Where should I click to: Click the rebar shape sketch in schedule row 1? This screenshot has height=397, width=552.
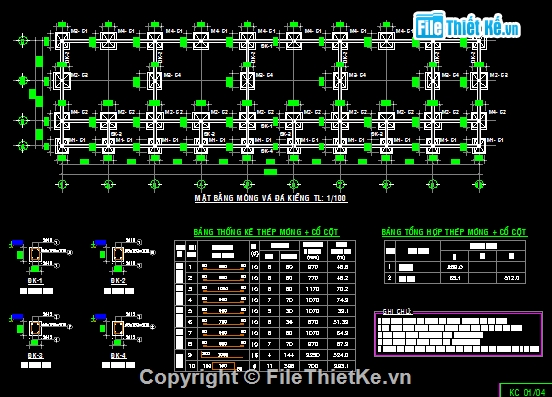(223, 267)
